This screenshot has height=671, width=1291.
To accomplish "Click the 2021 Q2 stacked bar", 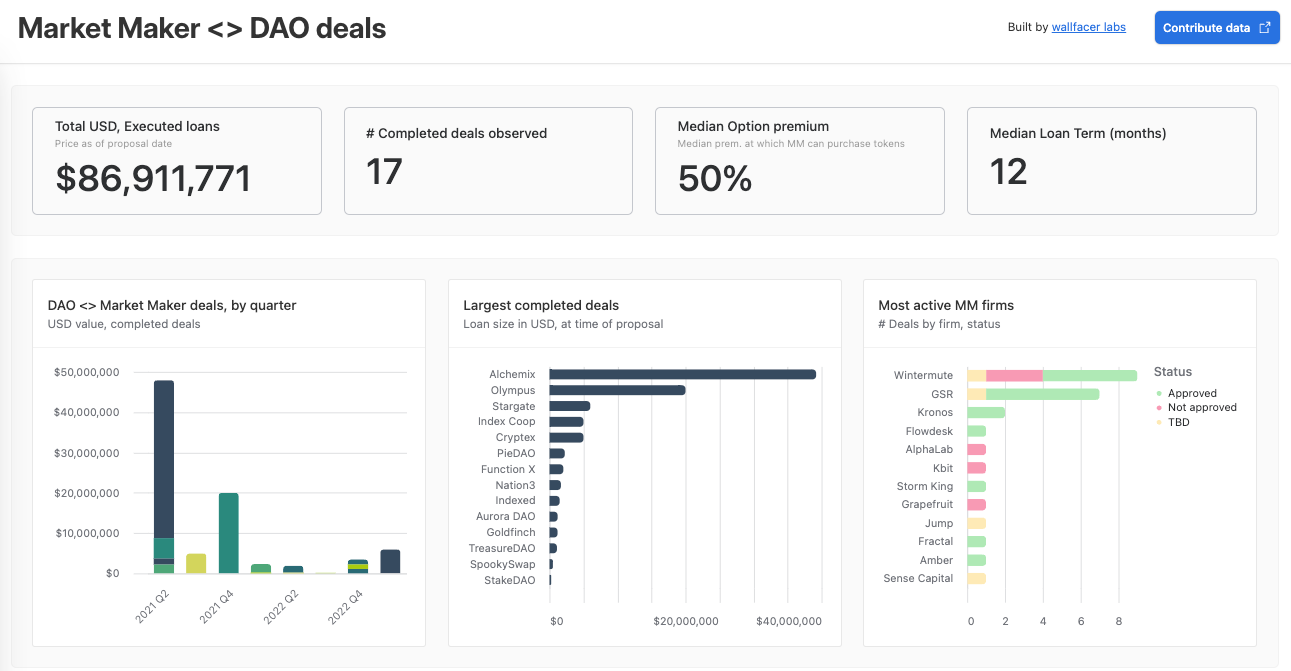I will (164, 477).
